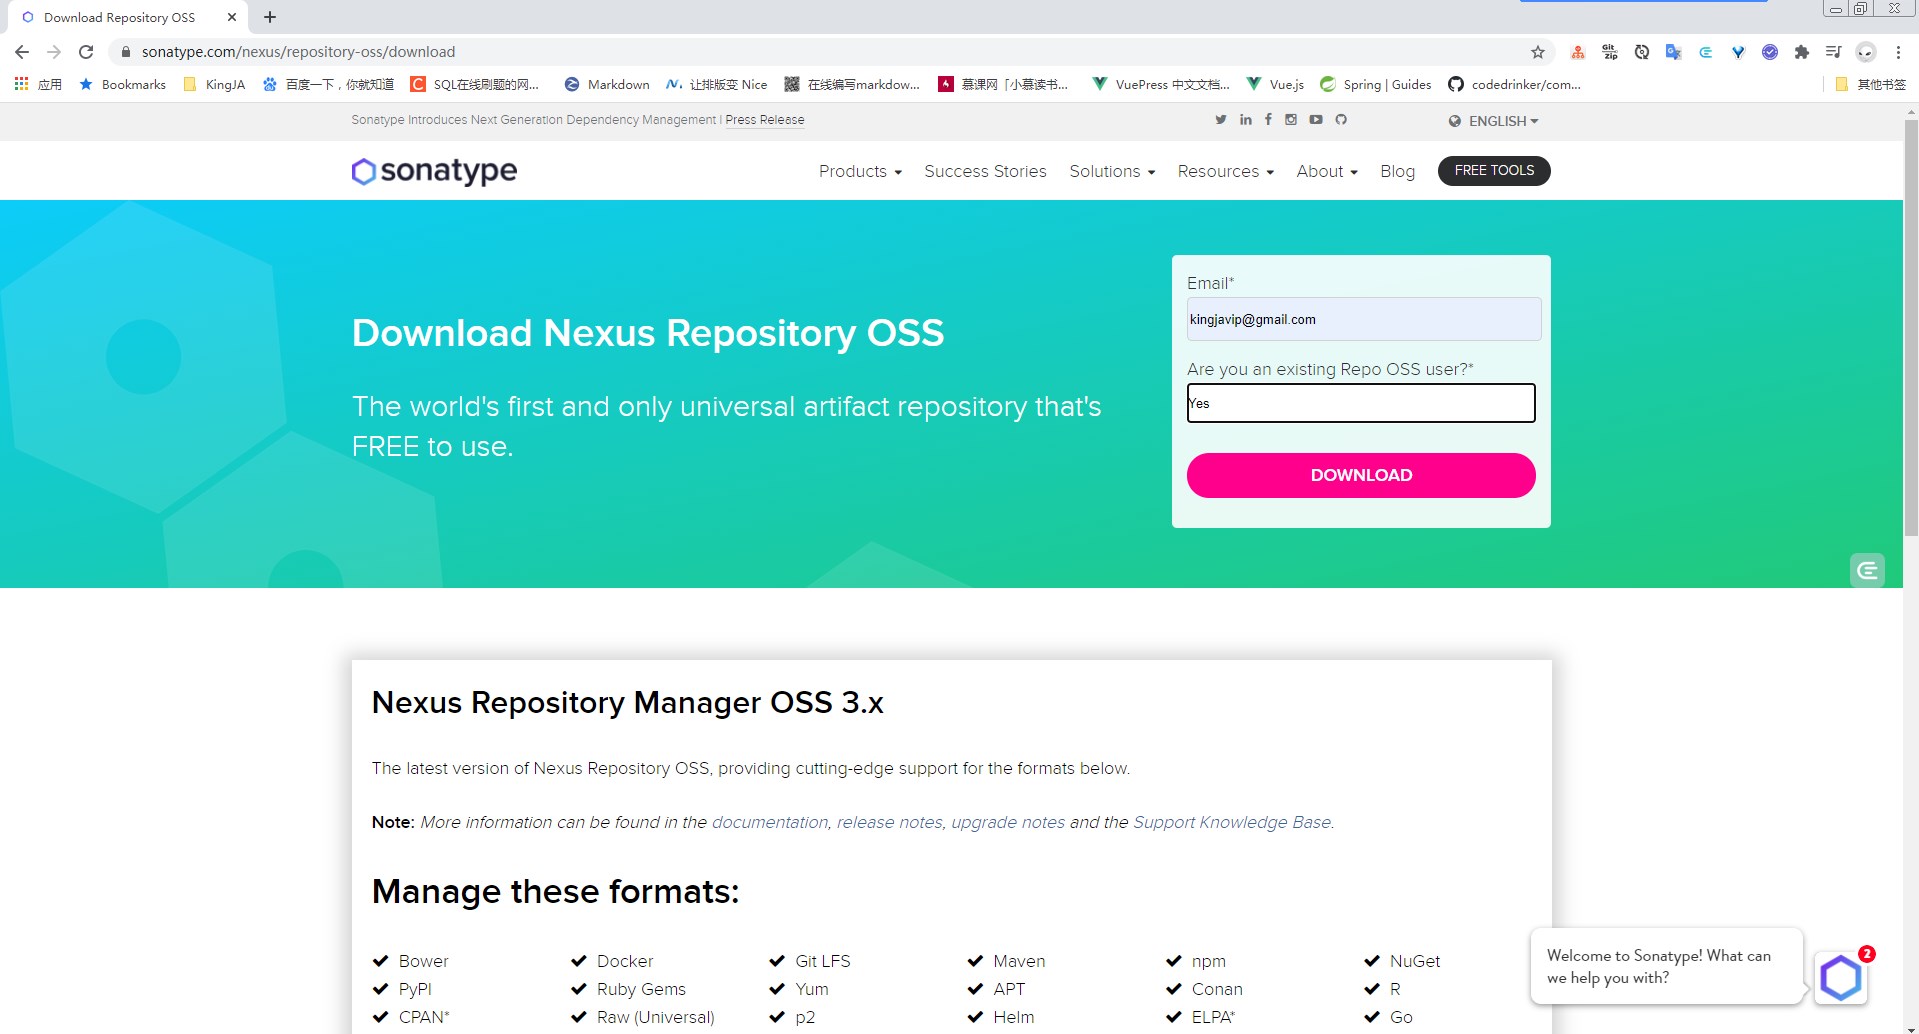Open the Markdown bookmark
The width and height of the screenshot is (1919, 1034).
(607, 85)
